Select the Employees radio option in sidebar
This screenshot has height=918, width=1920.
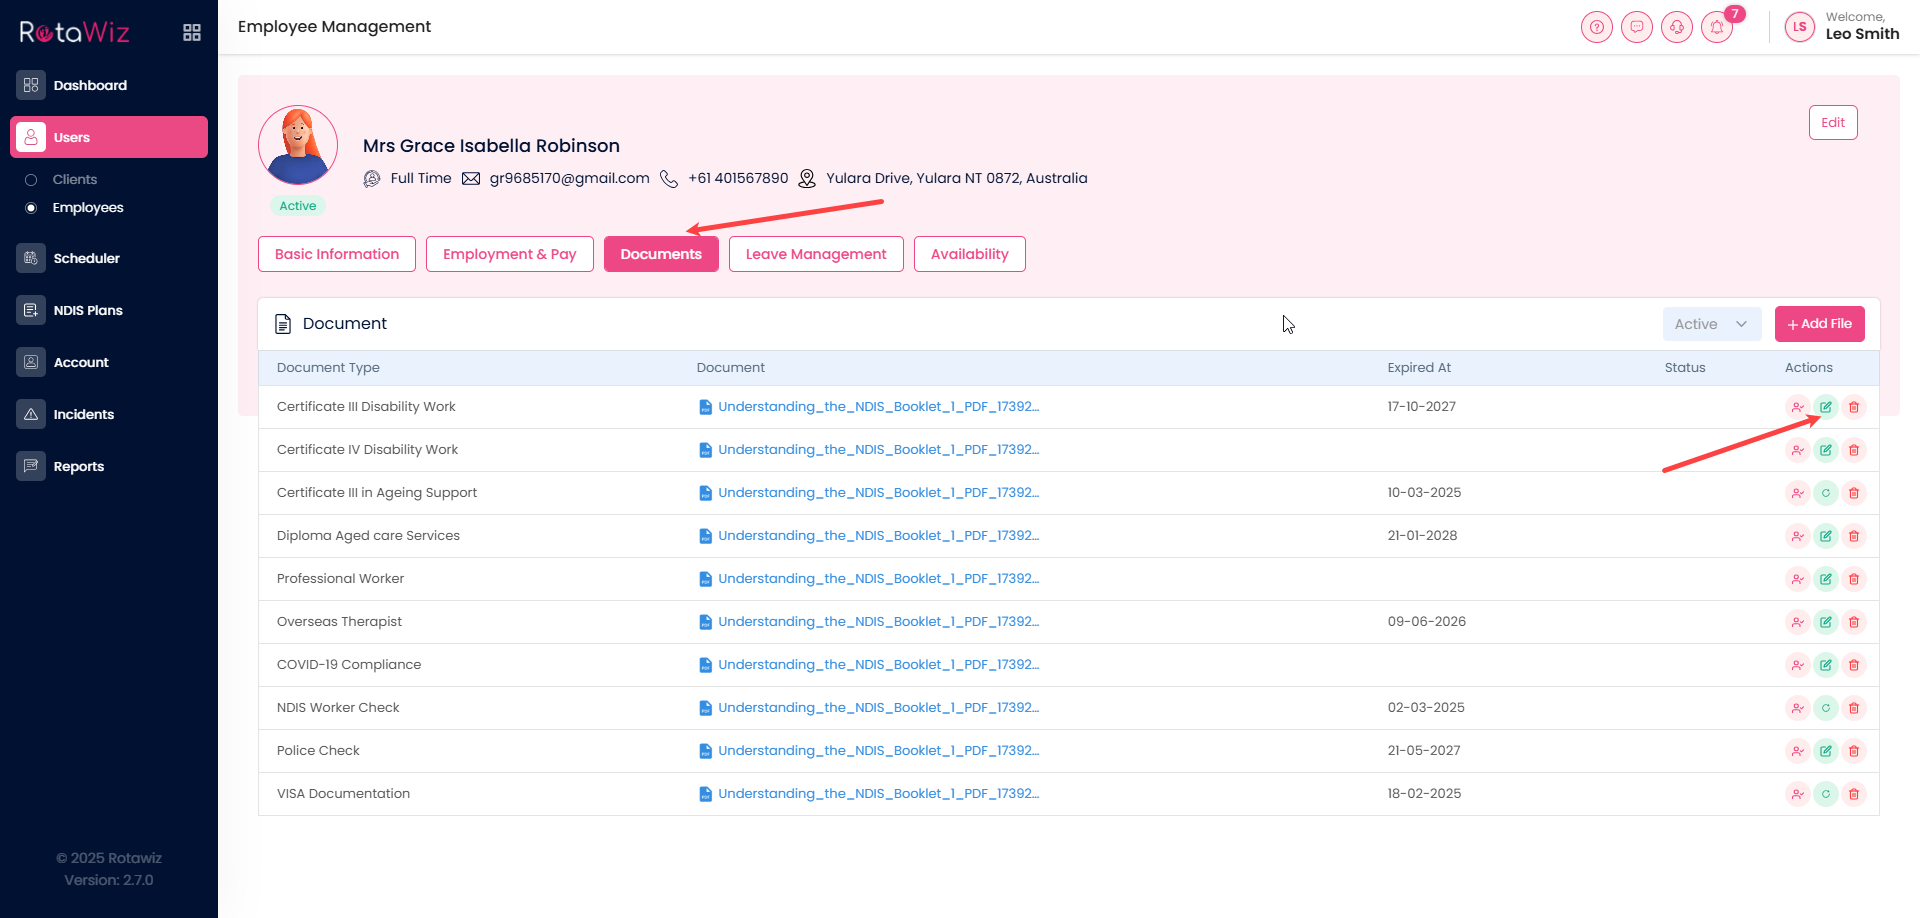coord(31,208)
